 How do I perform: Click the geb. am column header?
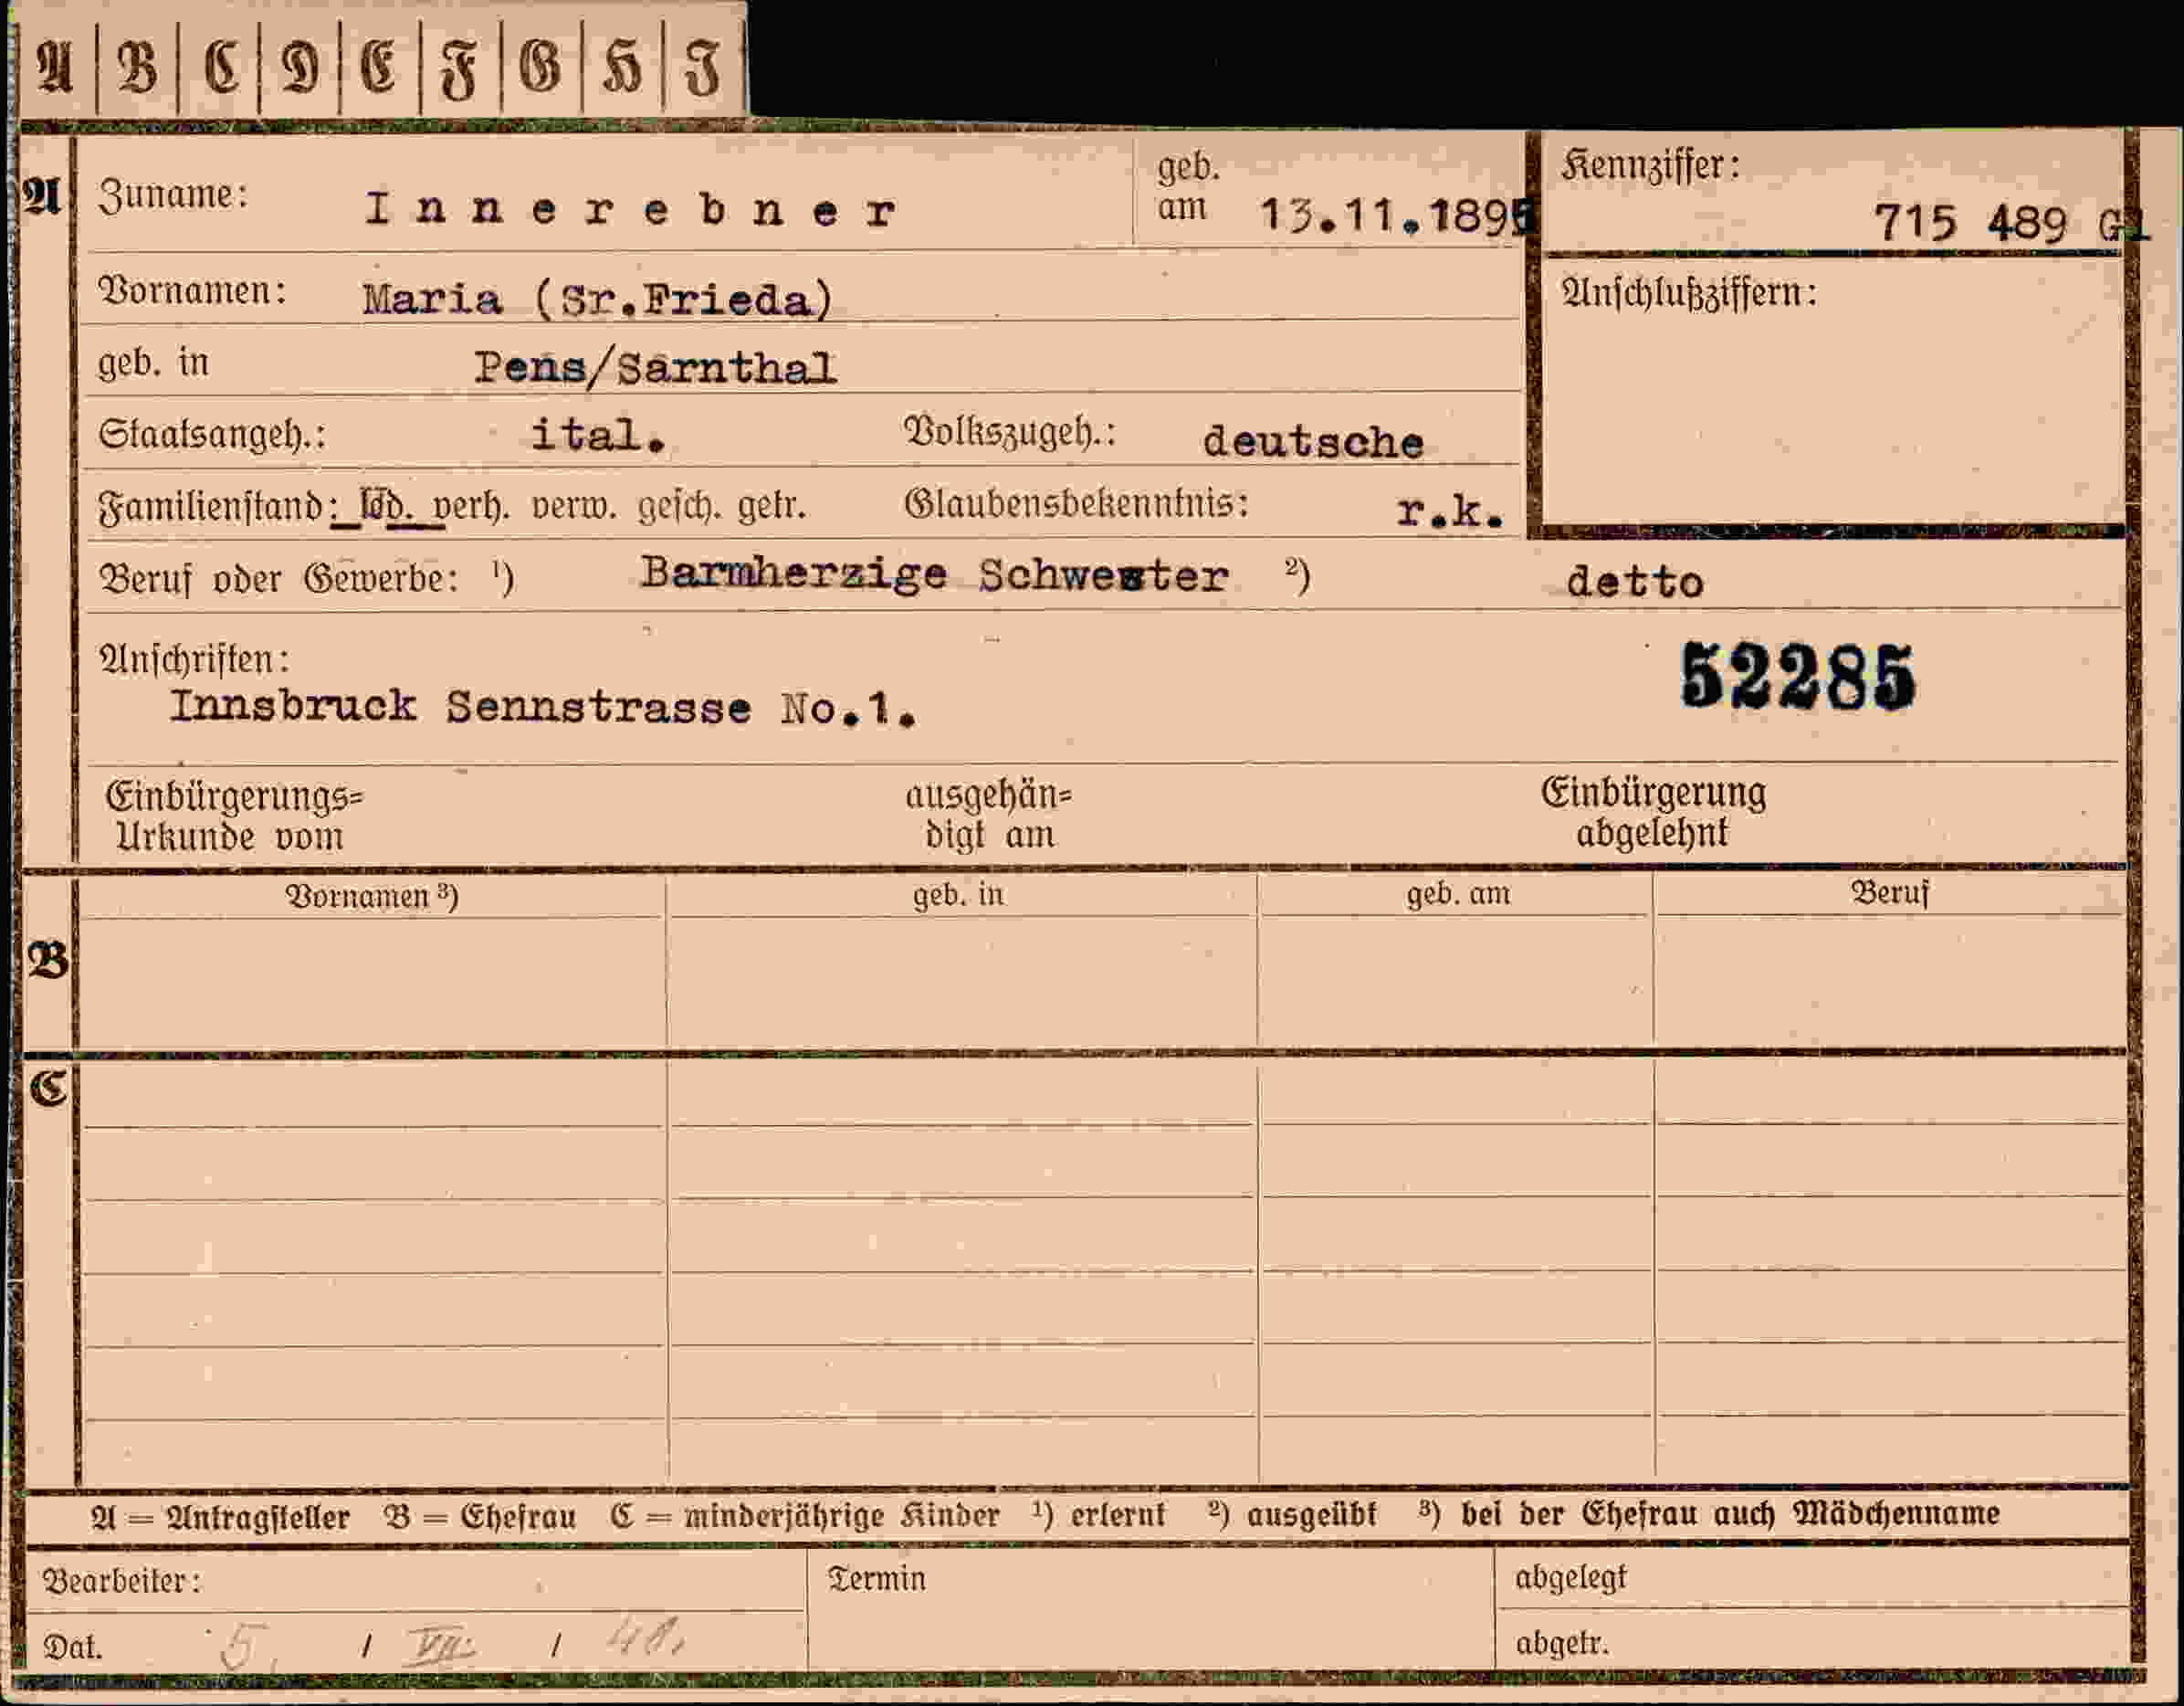[x=1458, y=893]
